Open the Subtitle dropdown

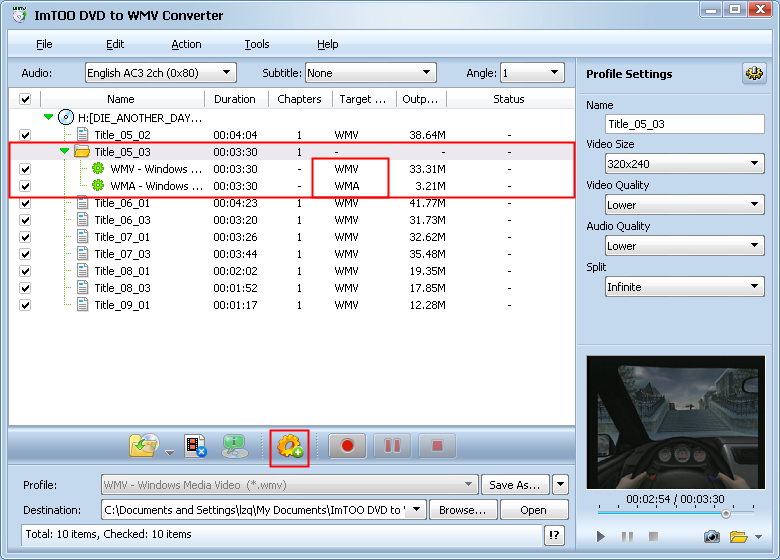click(x=371, y=73)
